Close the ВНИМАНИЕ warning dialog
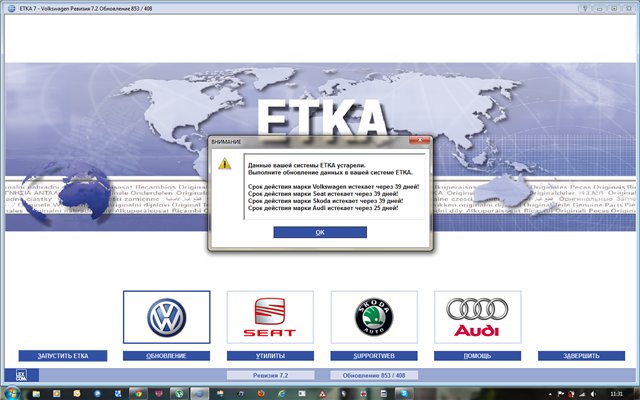This screenshot has height=400, width=640. click(x=419, y=141)
